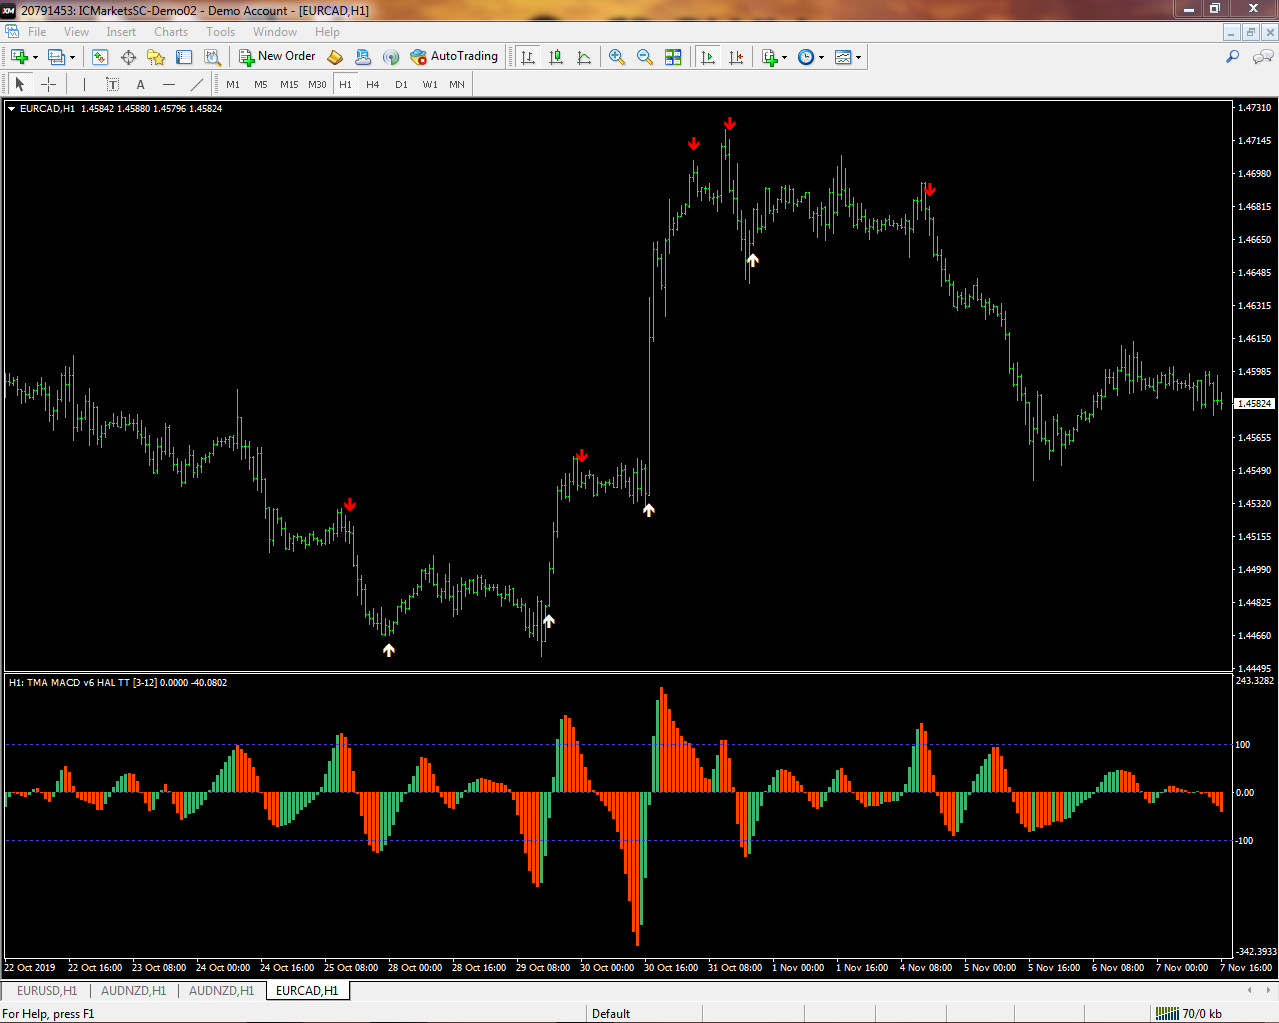Click the EURCAD,H1 chart title triangle
Image resolution: width=1279 pixels, height=1023 pixels.
click(x=12, y=109)
